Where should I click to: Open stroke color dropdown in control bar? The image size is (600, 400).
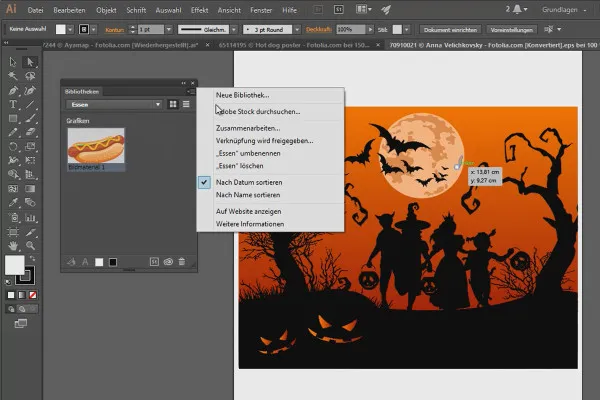coord(93,29)
